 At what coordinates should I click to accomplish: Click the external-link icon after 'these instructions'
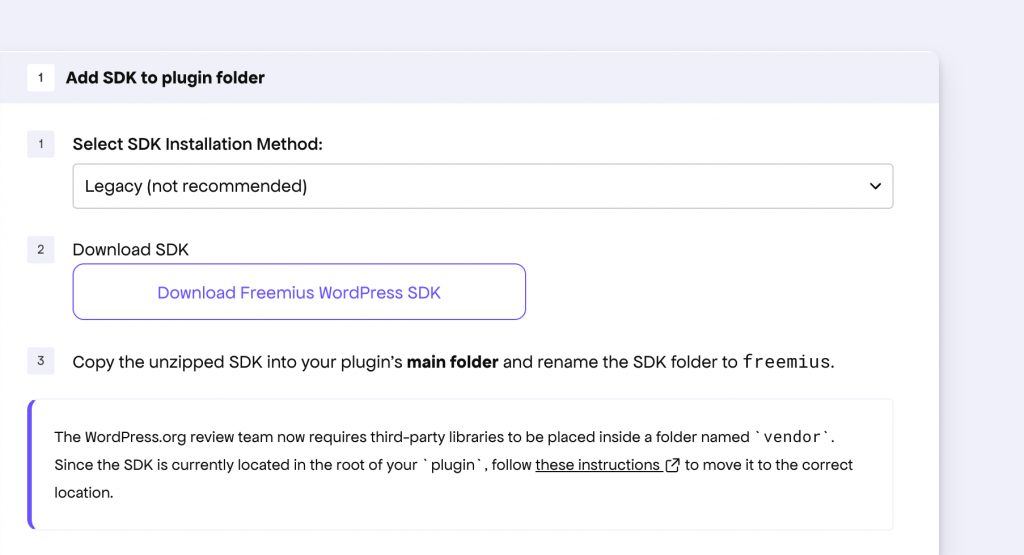[672, 465]
